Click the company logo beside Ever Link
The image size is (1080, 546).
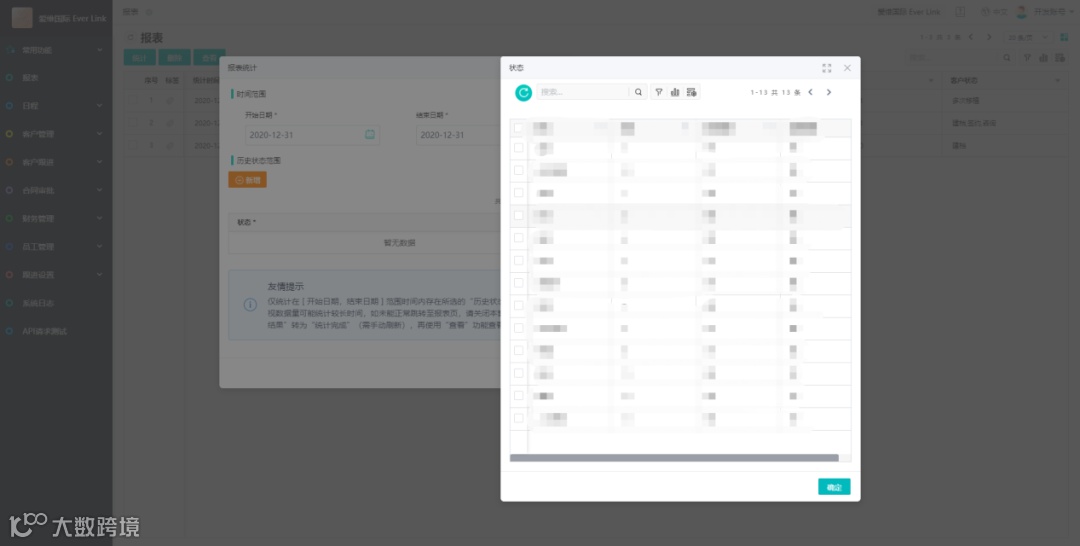[22, 18]
